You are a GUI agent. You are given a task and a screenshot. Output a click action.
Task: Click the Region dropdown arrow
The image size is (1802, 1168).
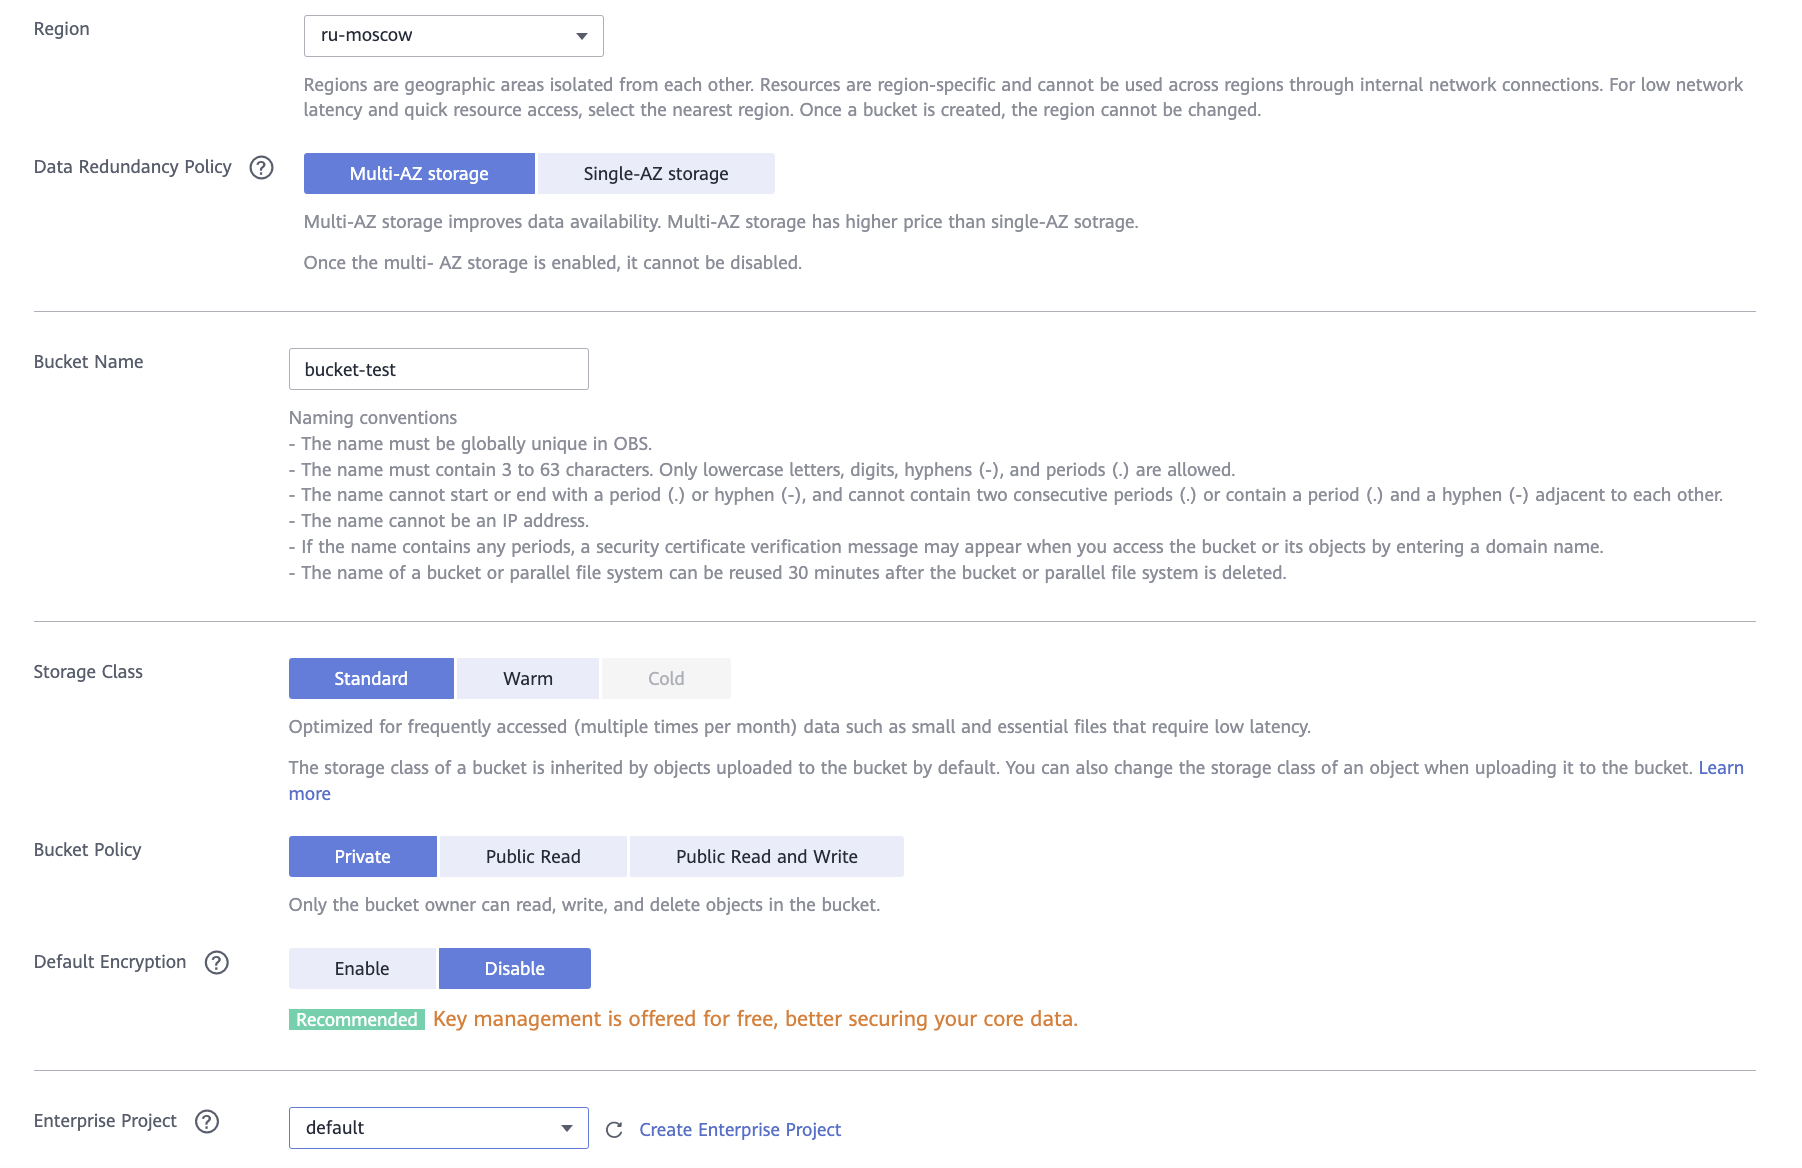pyautogui.click(x=581, y=36)
